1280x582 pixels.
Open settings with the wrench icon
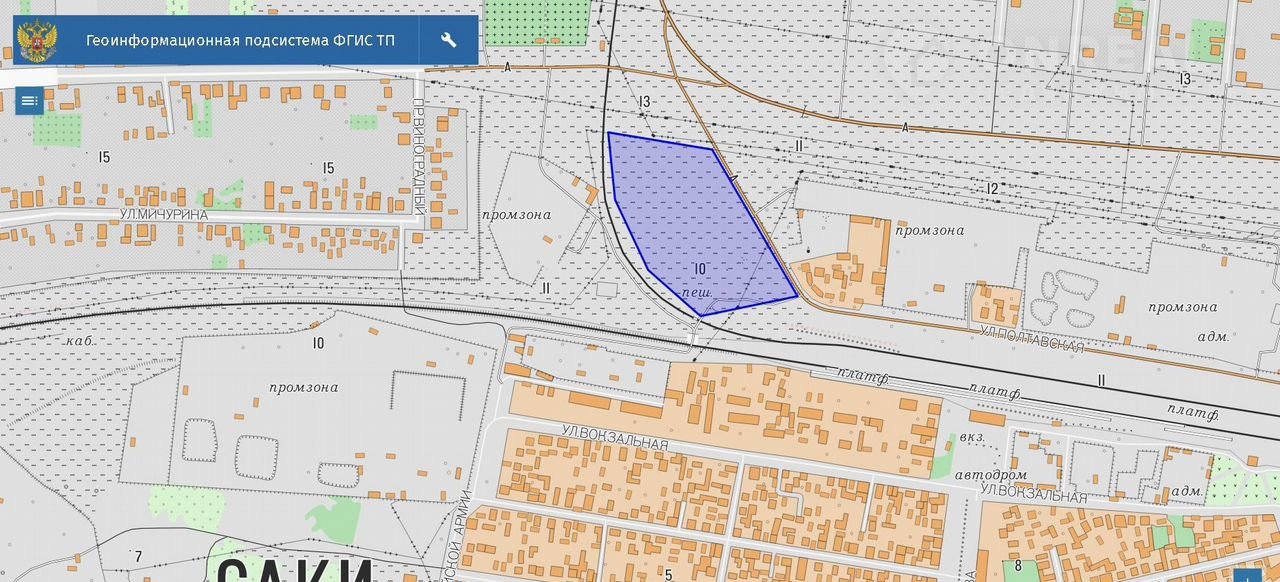(449, 40)
